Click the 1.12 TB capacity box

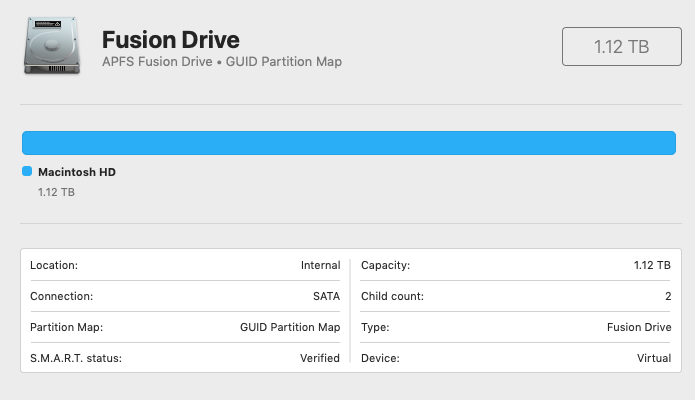[621, 47]
